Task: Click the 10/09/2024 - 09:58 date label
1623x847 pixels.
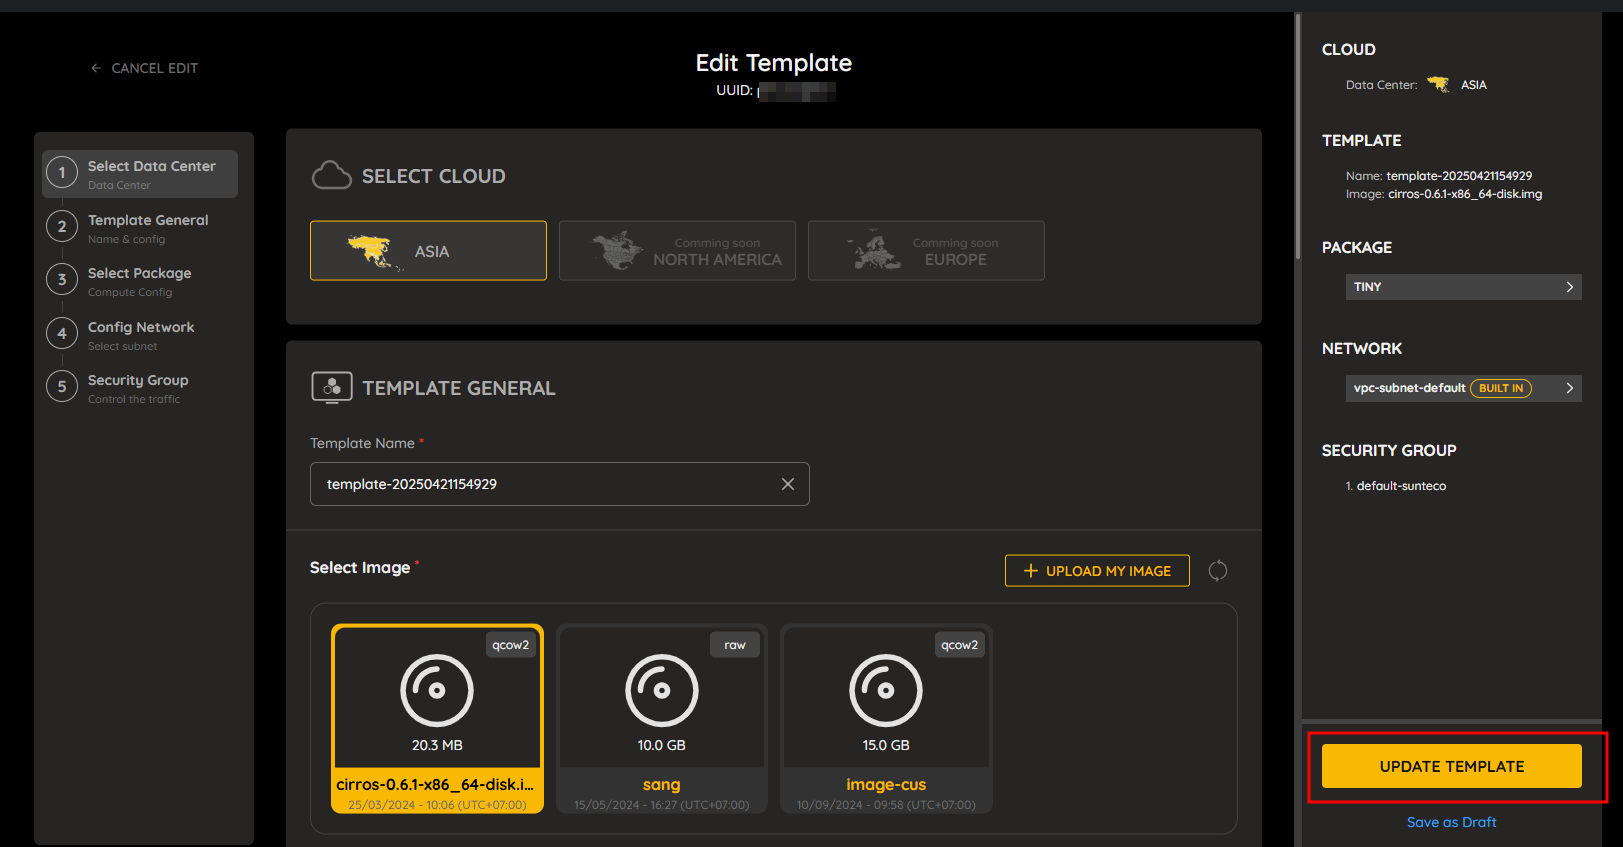Action: tap(886, 805)
